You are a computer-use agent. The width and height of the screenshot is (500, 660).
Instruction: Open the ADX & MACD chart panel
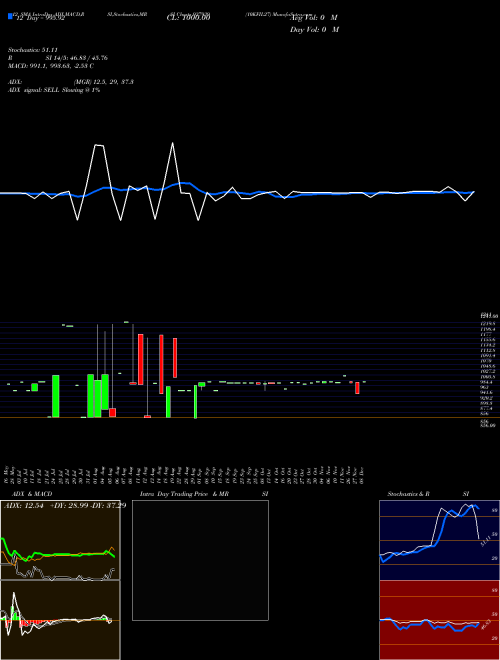pos(60,540)
